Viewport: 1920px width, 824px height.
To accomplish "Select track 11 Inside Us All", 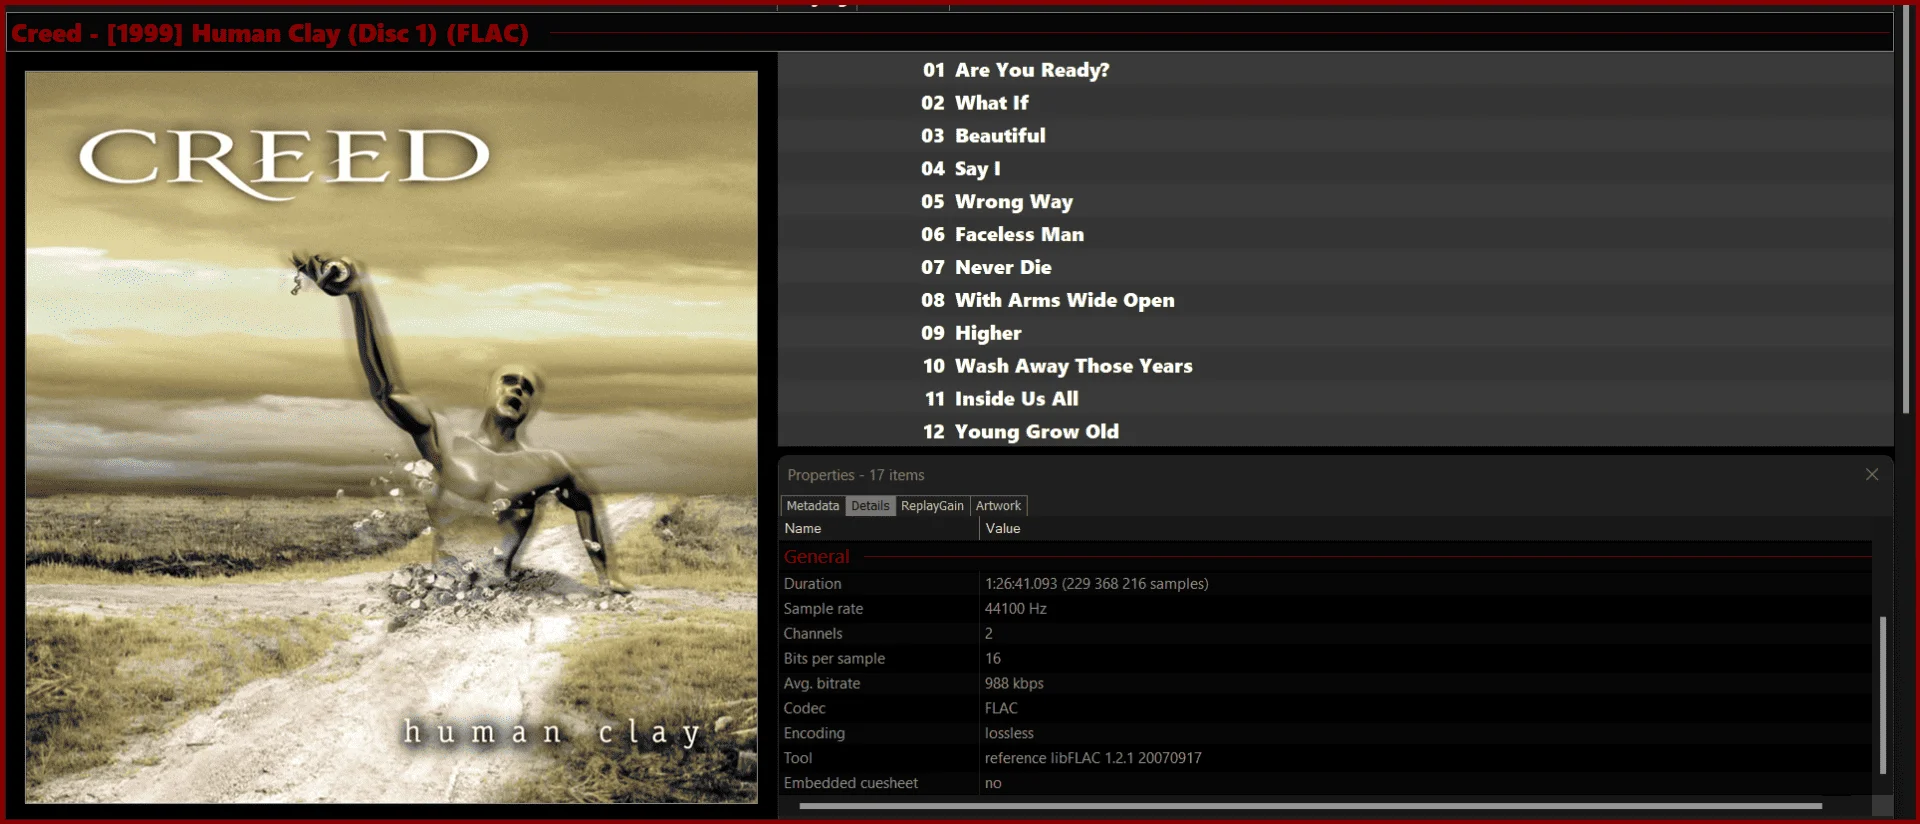I will point(1336,399).
